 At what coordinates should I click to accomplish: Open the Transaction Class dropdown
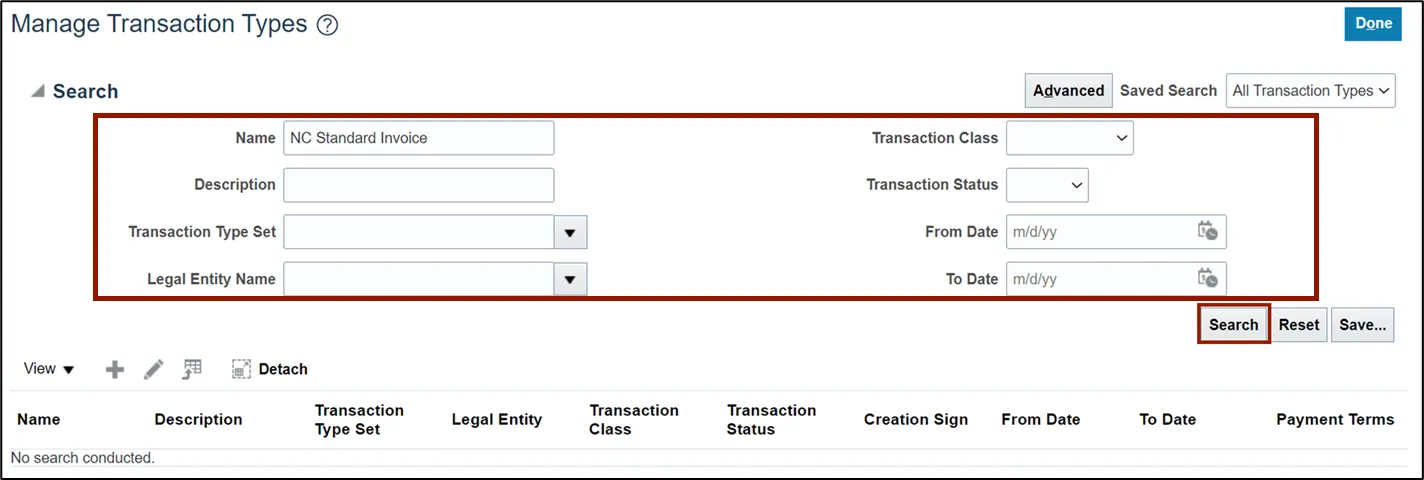point(1069,138)
